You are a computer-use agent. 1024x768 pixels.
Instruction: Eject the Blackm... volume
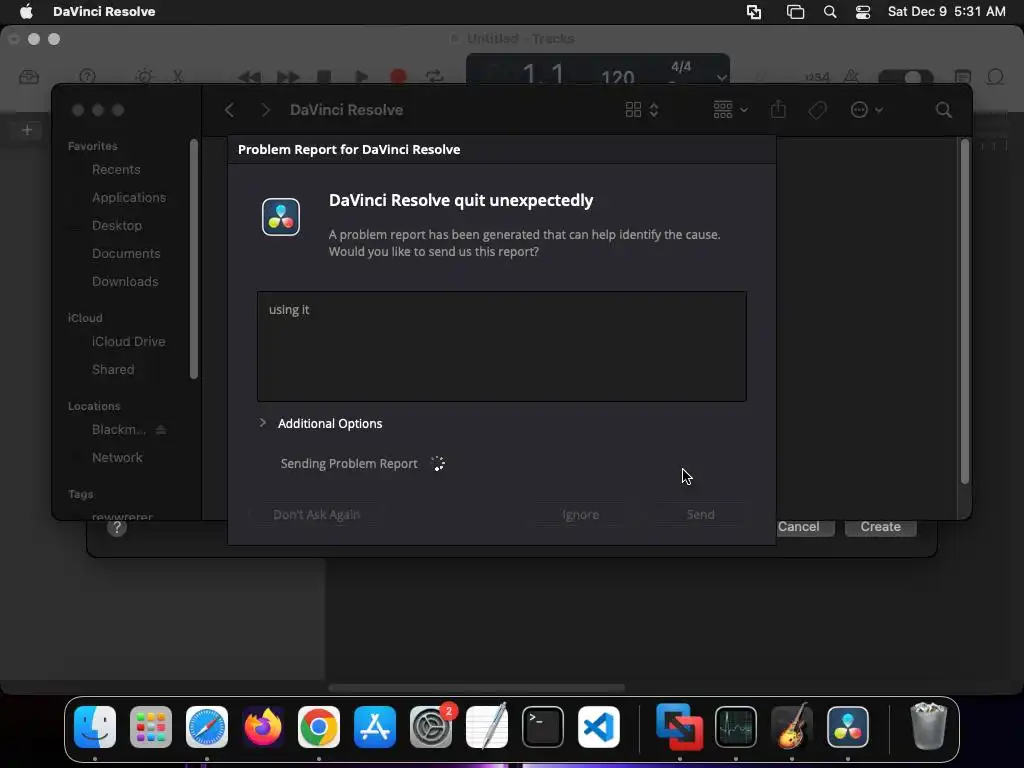(x=161, y=430)
